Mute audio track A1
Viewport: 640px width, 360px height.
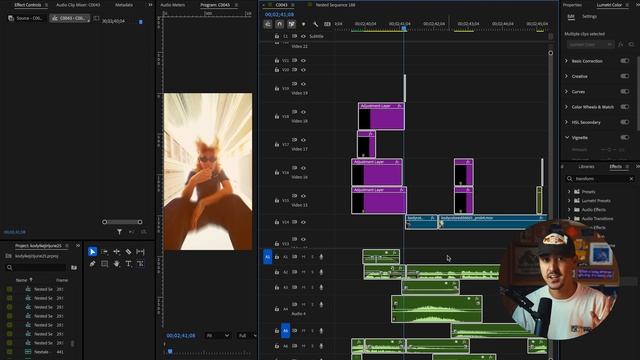[303, 257]
